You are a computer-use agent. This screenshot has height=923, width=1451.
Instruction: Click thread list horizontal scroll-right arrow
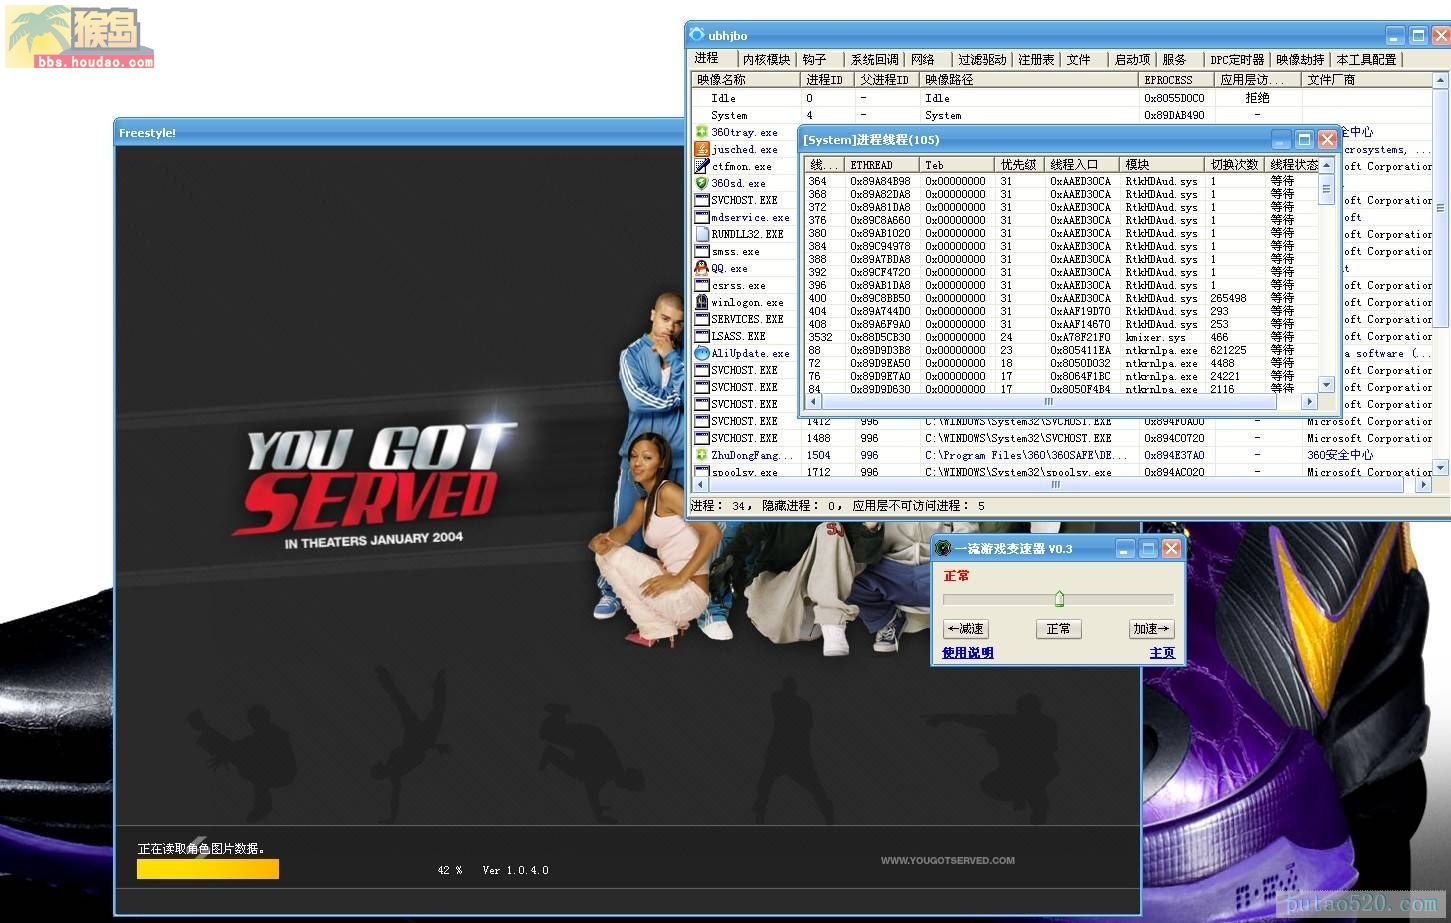[1309, 401]
